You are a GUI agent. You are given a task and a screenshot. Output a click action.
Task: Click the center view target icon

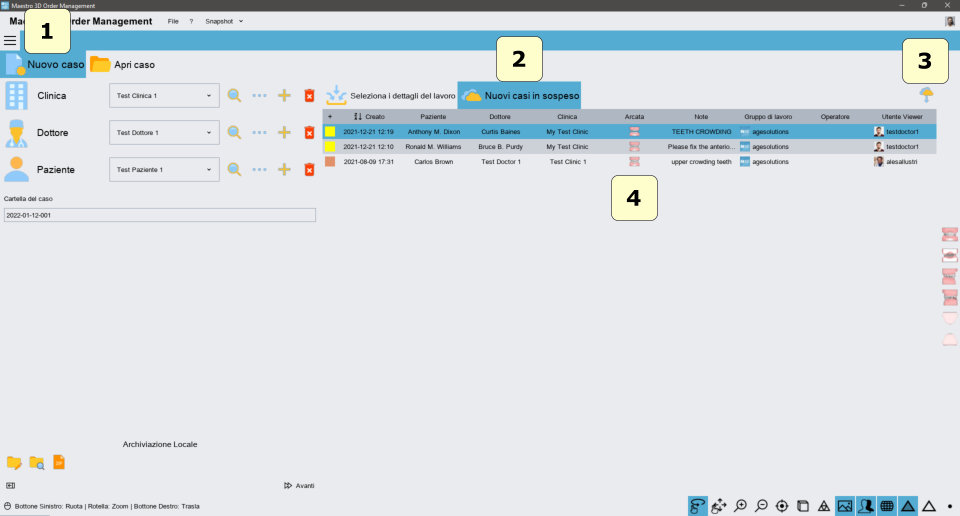pos(782,506)
